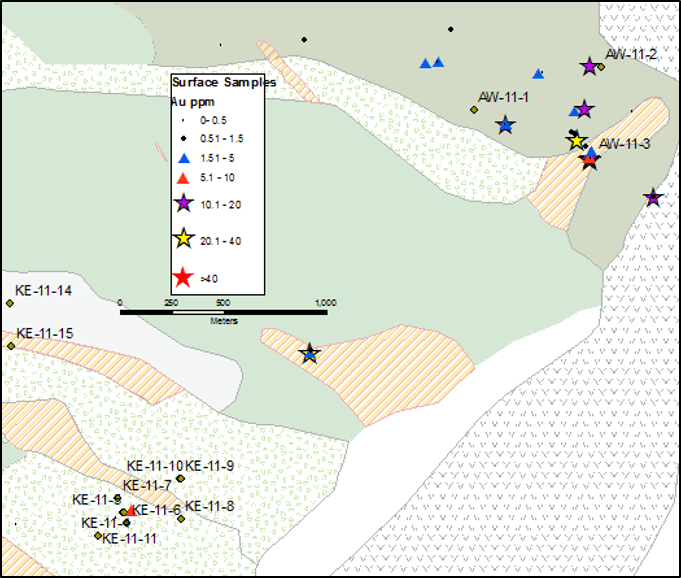681x578 pixels.
Task: Click the scale bar
Action: [224, 312]
